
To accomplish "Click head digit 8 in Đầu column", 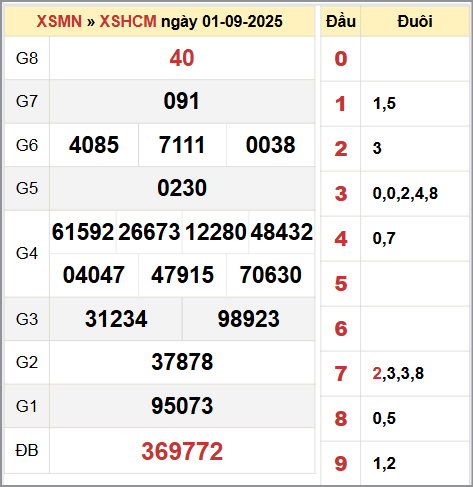I will [341, 419].
